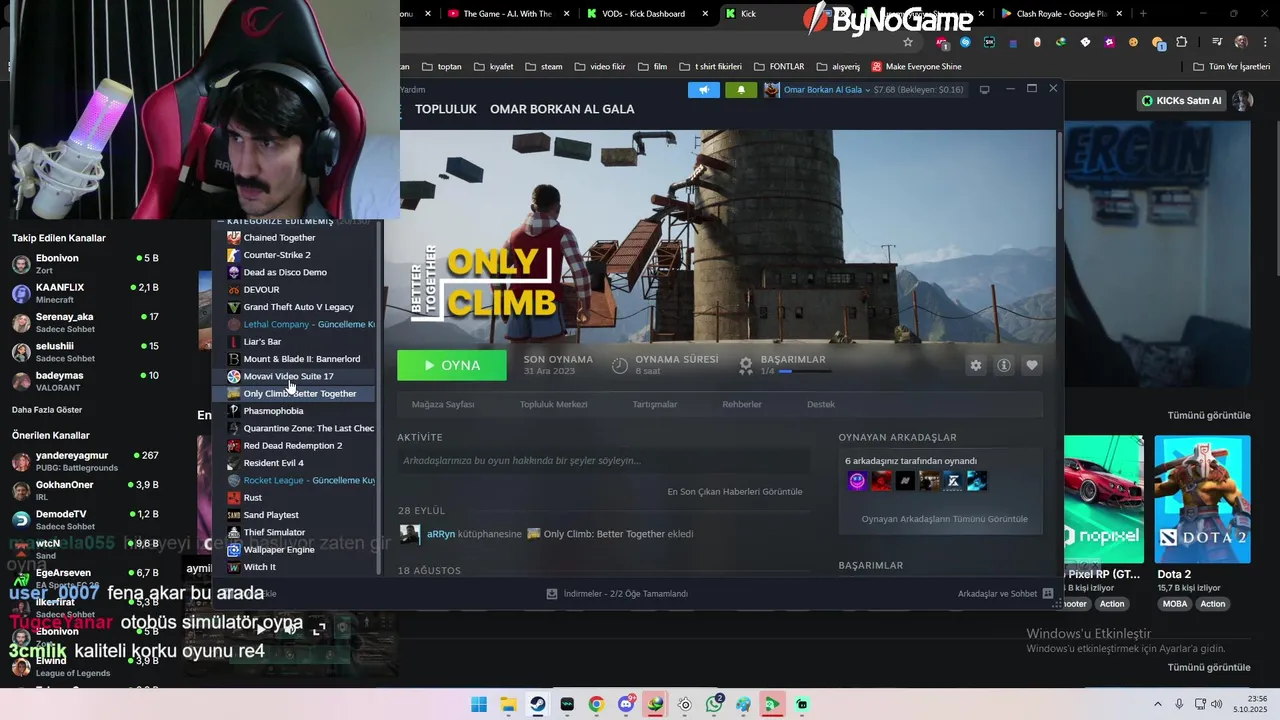Switch to the Destek tab
Image resolution: width=1280 pixels, height=720 pixels.
(x=821, y=404)
